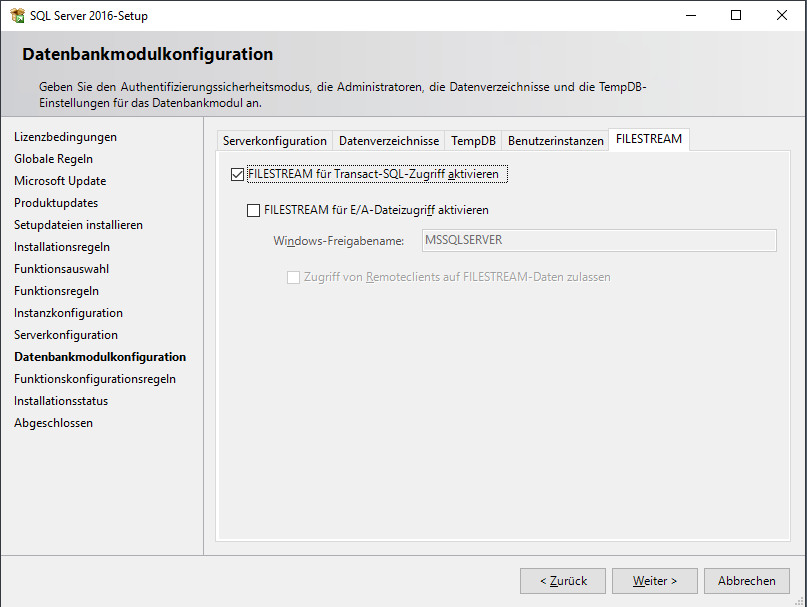Image resolution: width=807 pixels, height=607 pixels.
Task: Click Datenbankmodulkonfiguration step in sidebar
Action: (99, 357)
